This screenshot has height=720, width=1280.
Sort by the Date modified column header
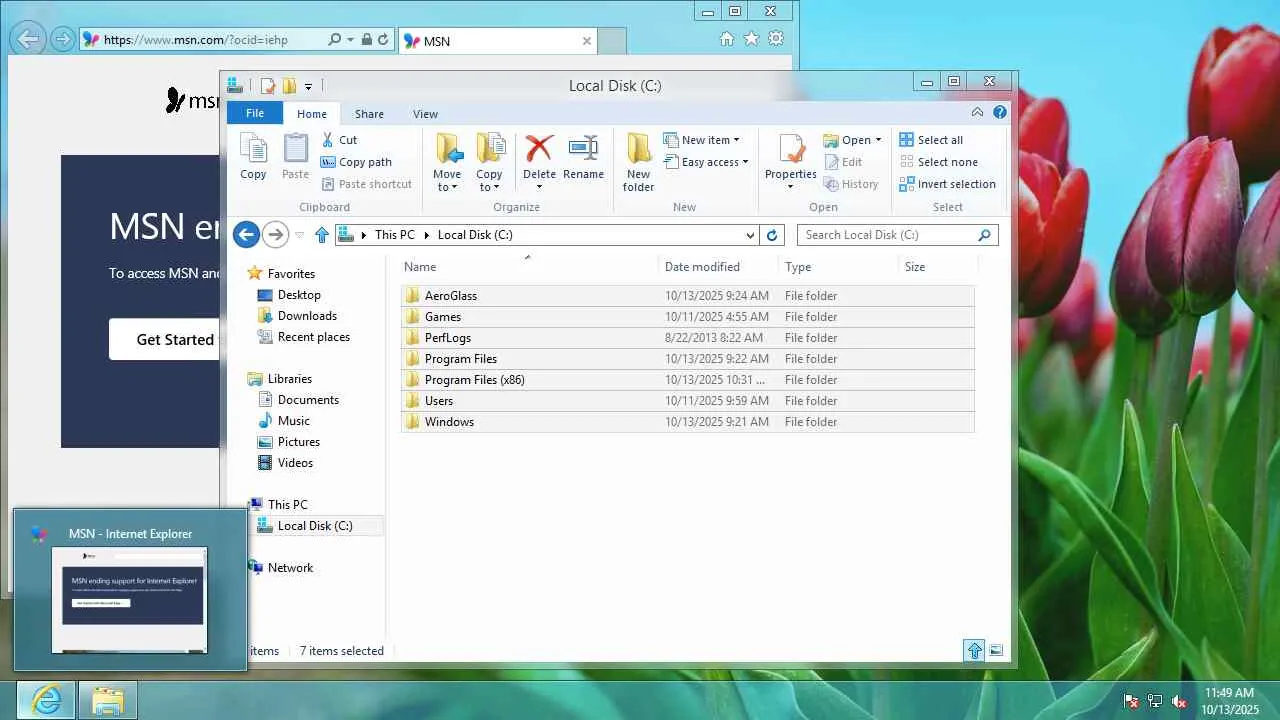(x=719, y=267)
